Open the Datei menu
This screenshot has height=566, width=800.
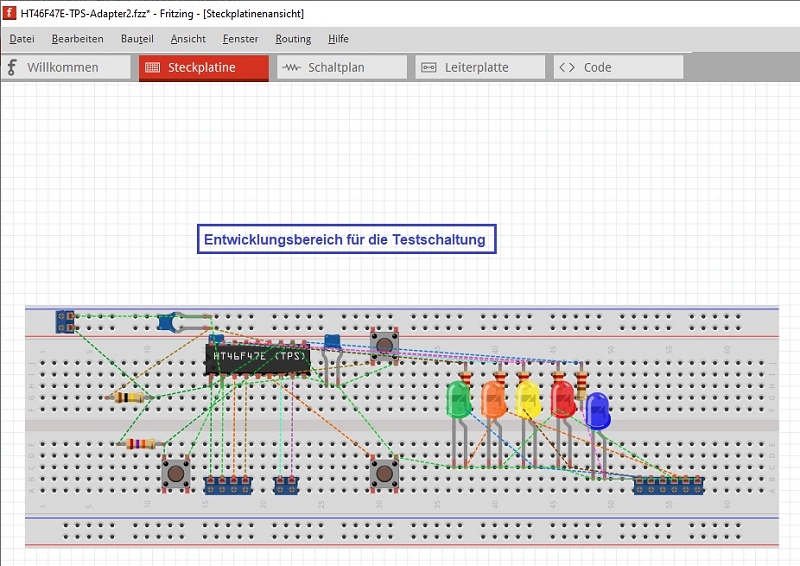pos(22,39)
